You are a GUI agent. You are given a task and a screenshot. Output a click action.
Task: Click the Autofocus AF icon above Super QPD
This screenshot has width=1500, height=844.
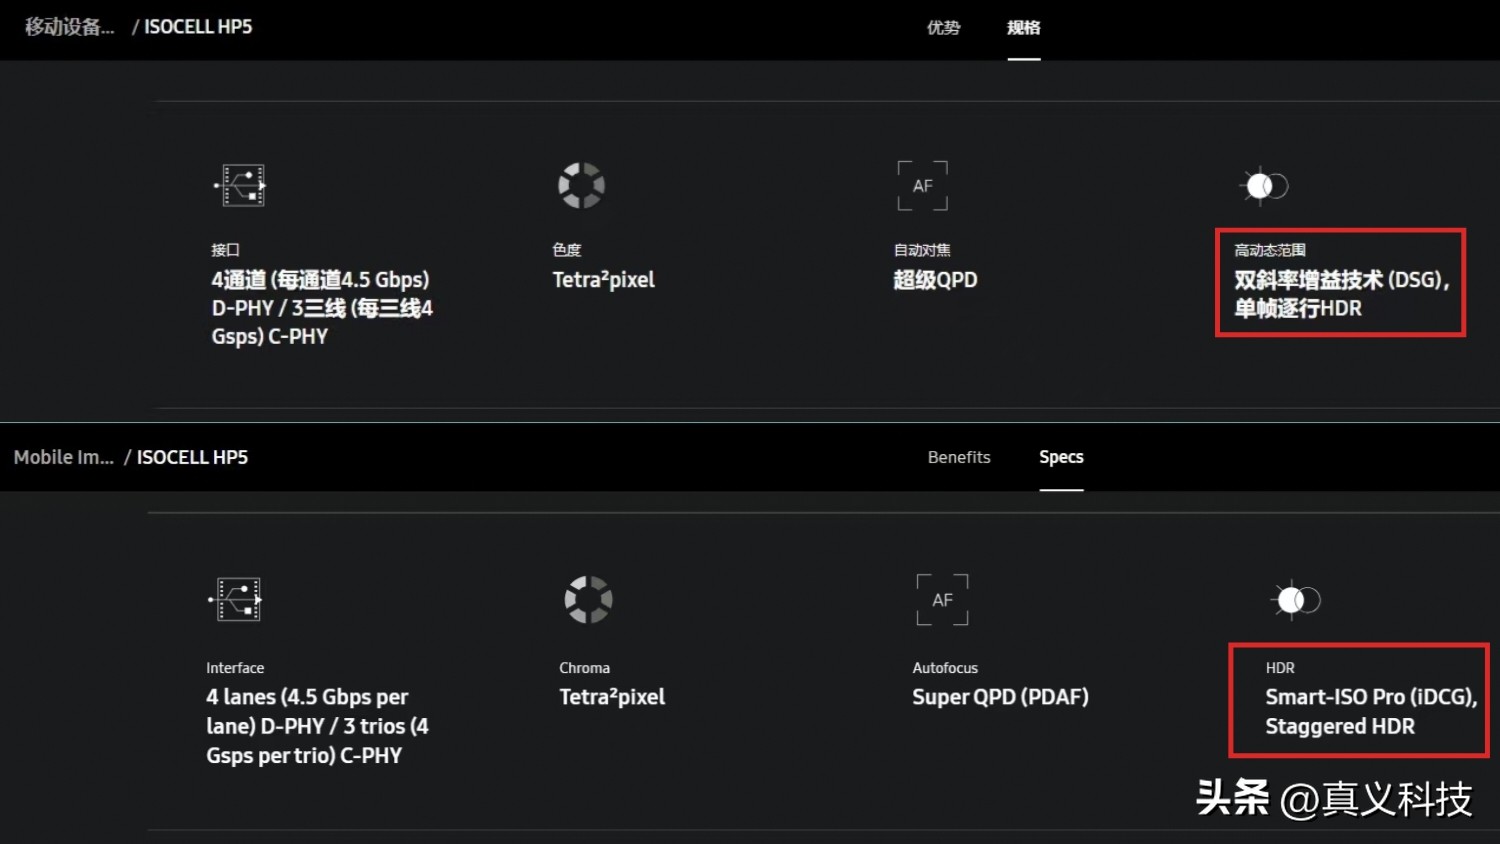pos(942,600)
